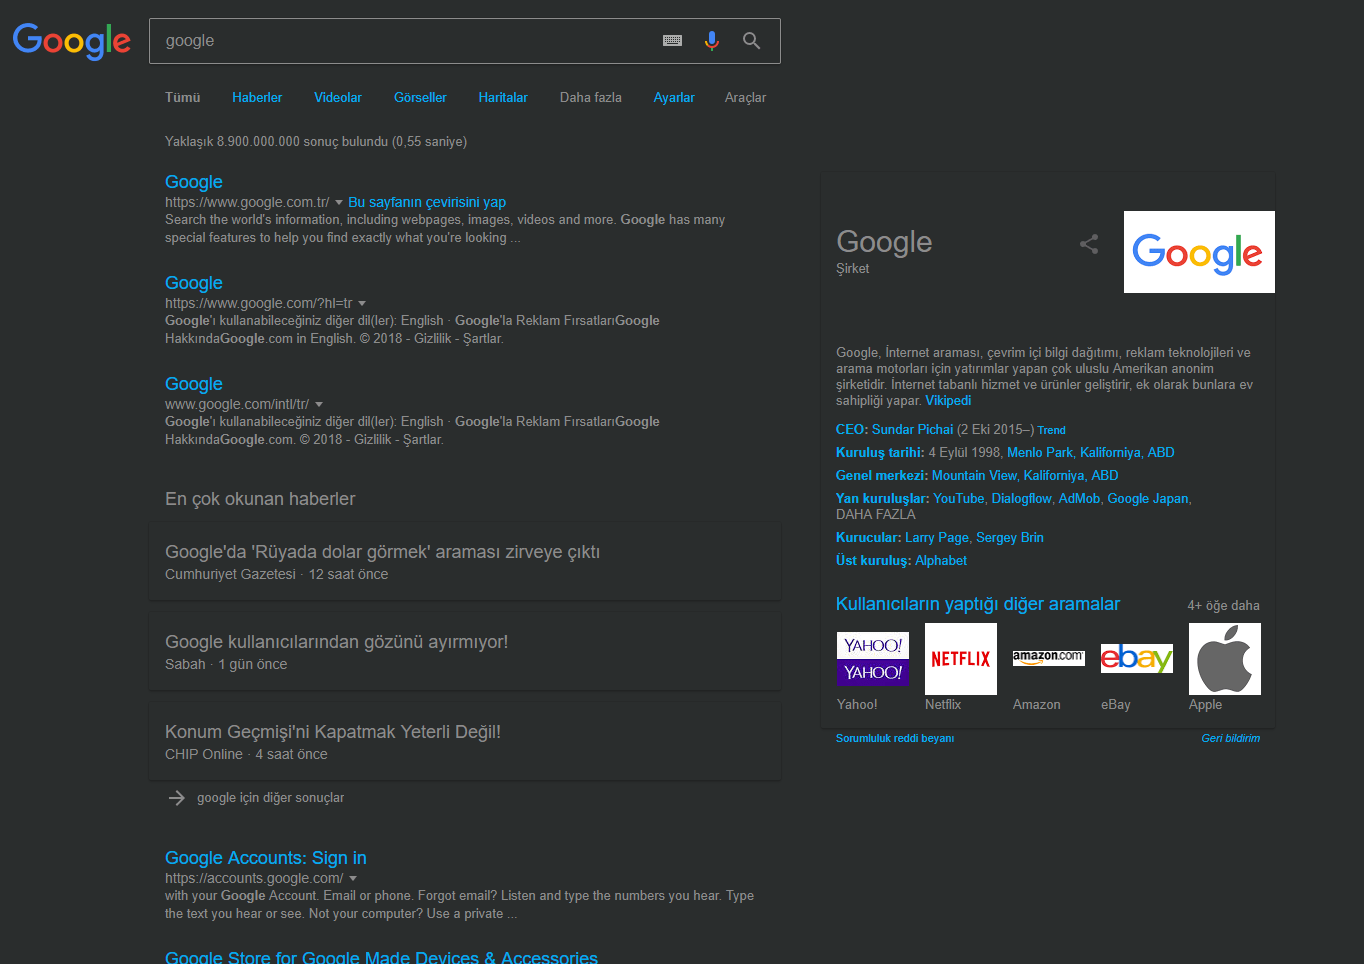The width and height of the screenshot is (1364, 964).
Task: Click the 'En çok okunan haberler' heading
Action: click(x=260, y=499)
